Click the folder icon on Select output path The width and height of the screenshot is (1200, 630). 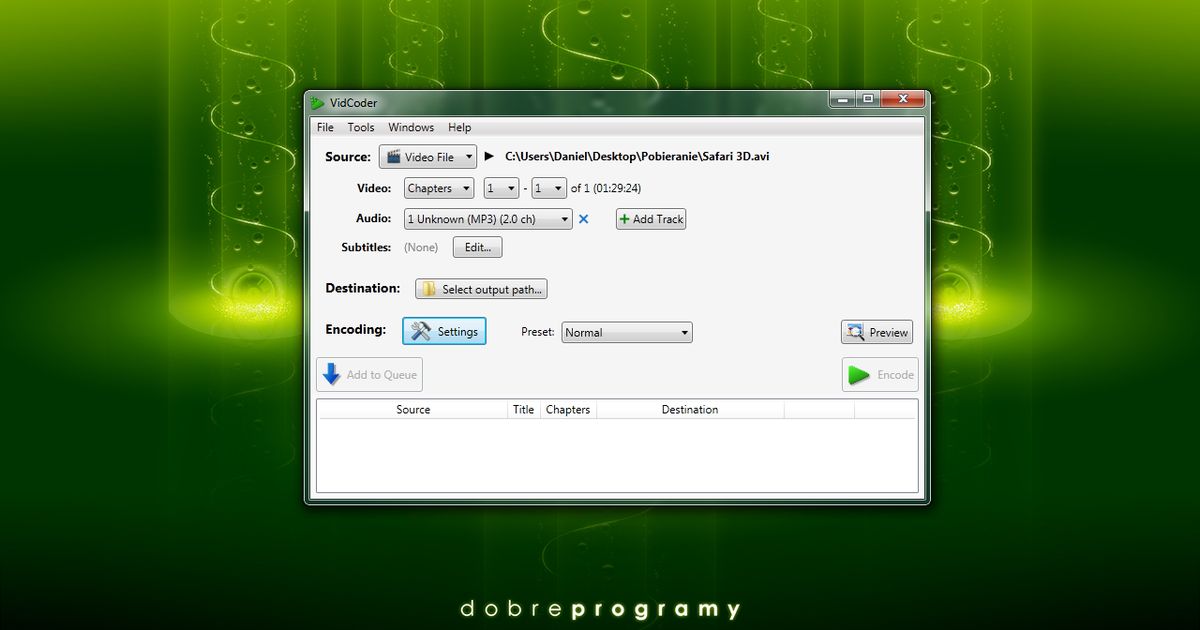[427, 288]
